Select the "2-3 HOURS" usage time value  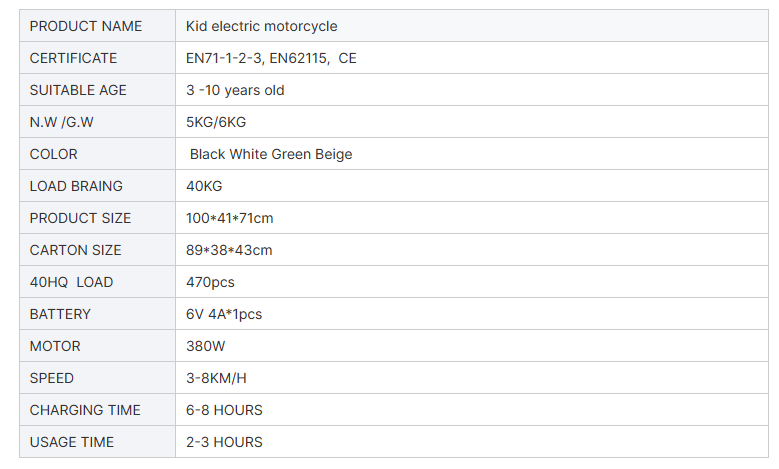tap(224, 442)
